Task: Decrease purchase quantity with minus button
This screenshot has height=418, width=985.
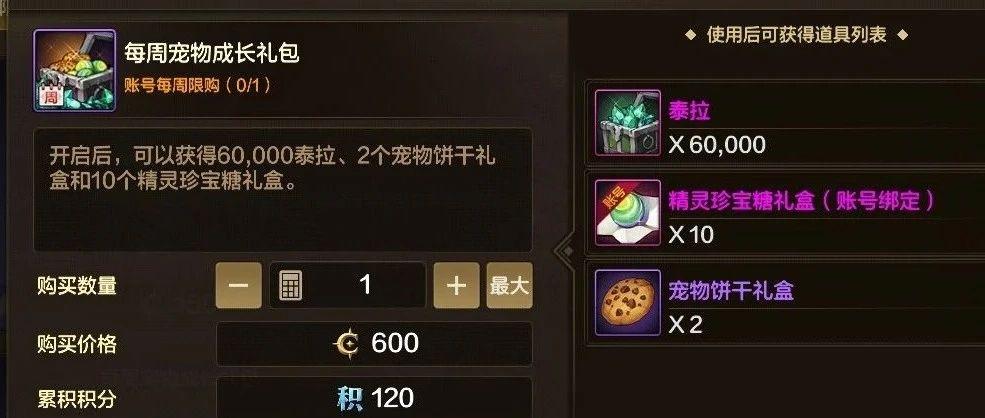Action: [x=239, y=285]
